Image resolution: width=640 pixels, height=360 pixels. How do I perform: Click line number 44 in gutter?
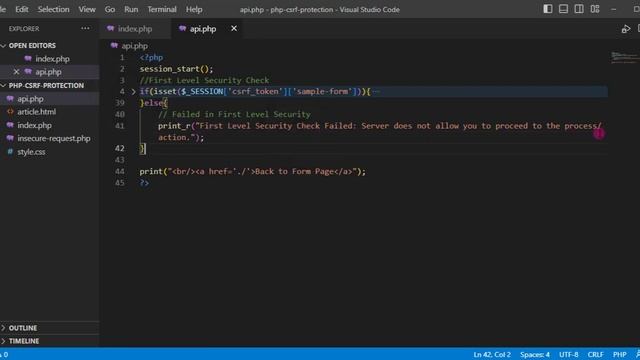(120, 171)
